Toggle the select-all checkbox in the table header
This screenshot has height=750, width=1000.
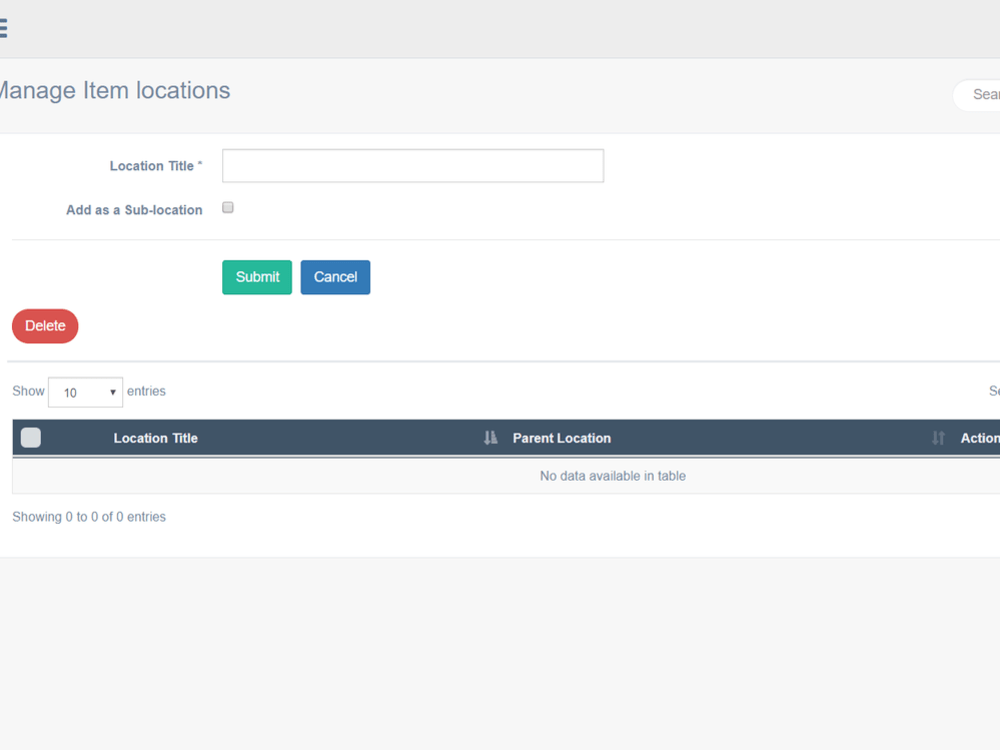(x=30, y=437)
